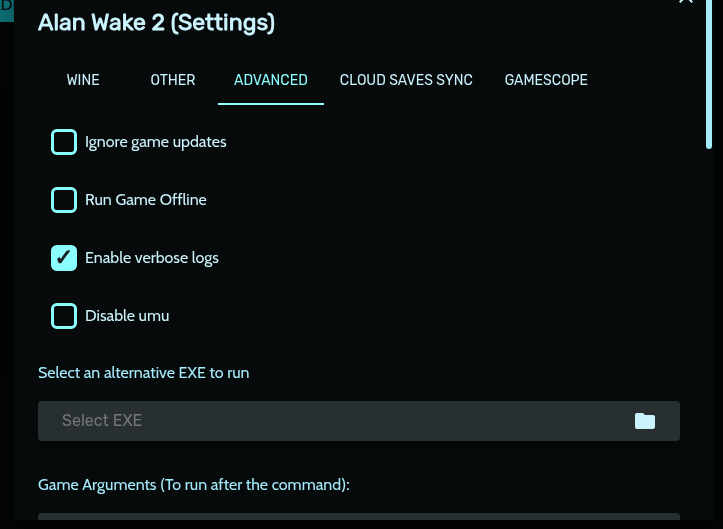
Task: Focus the Game Arguments input box
Action: tap(358, 521)
